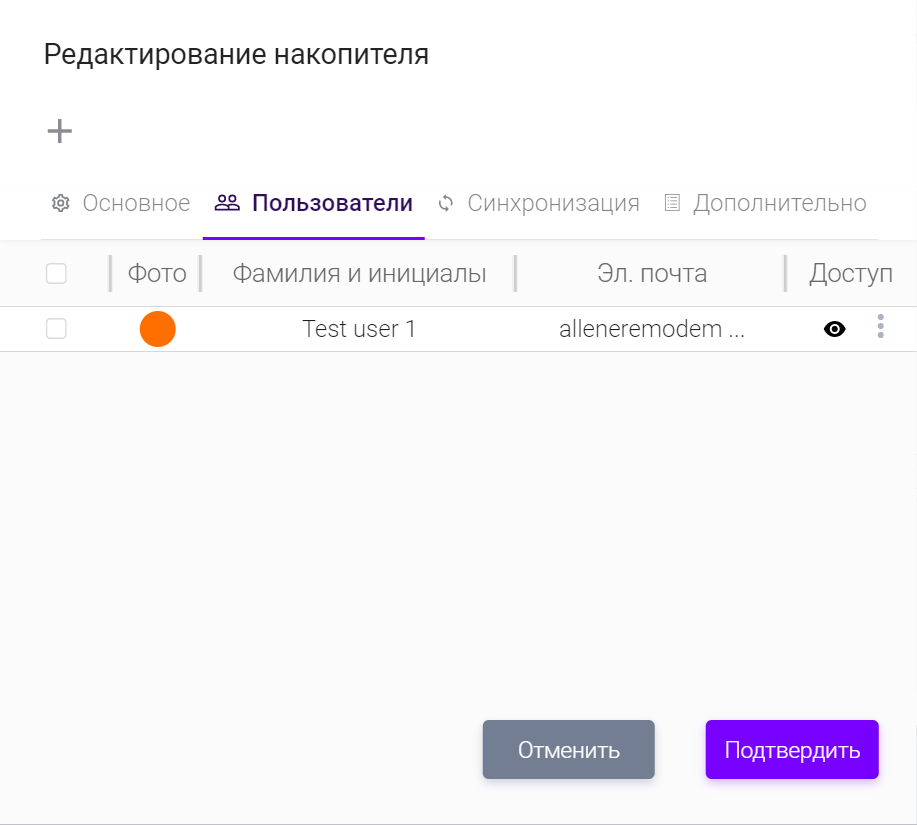Click the Test user 1 name cell
Image resolution: width=917 pixels, height=825 pixels.
pos(359,329)
